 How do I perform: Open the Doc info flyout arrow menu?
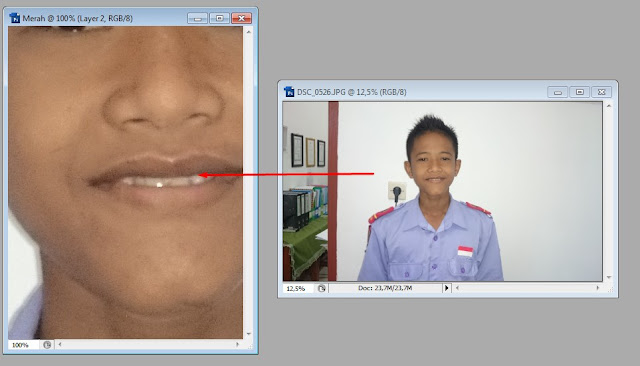446,288
